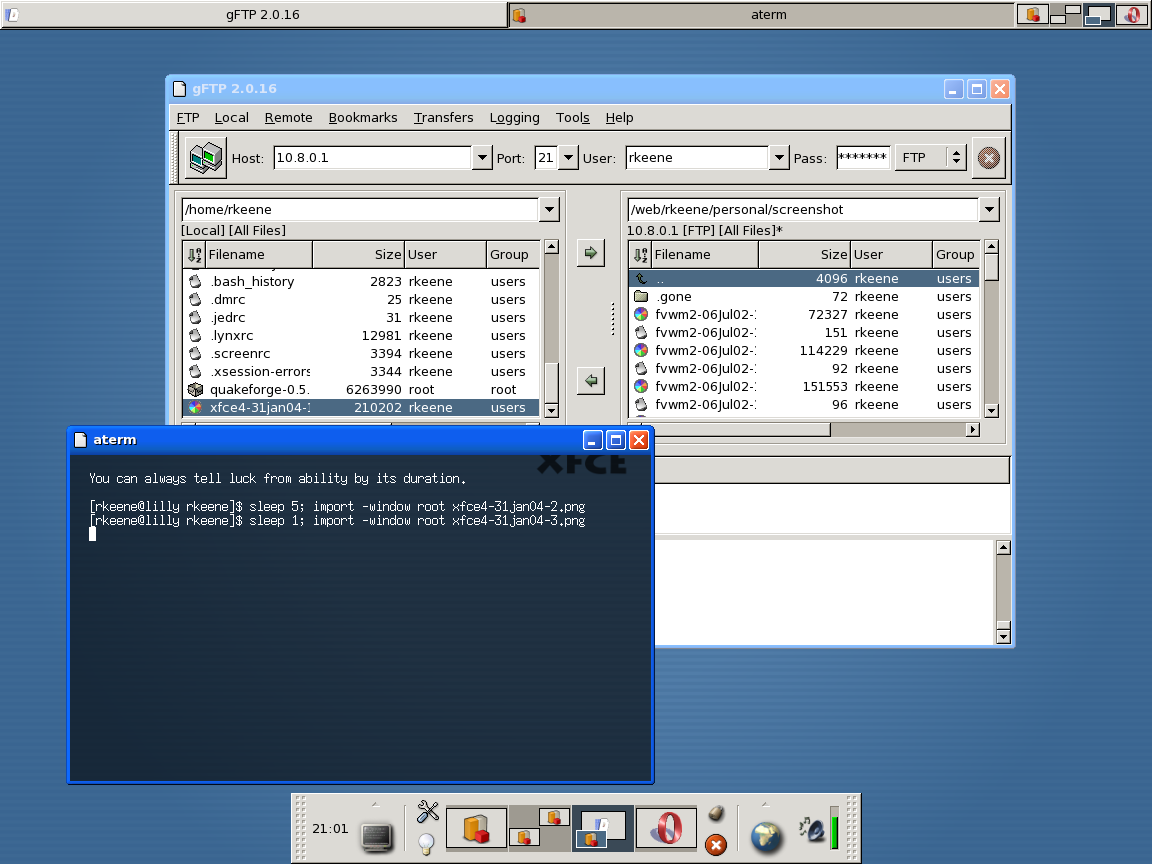Click the User field containing rkeene
1152x864 pixels.
(697, 157)
